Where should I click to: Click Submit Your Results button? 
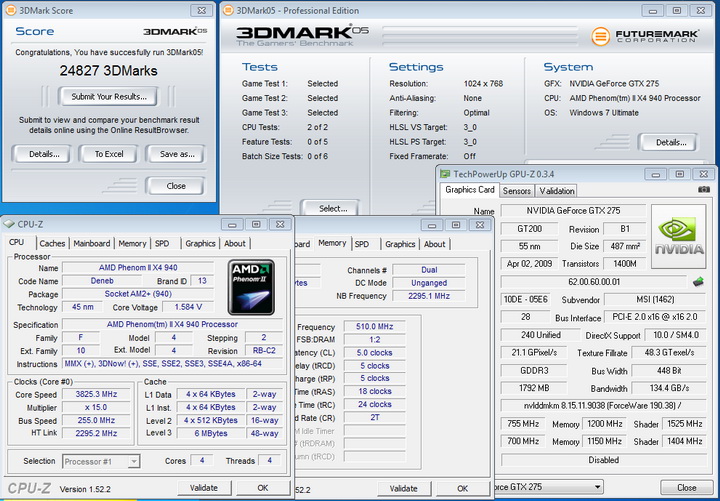108,96
